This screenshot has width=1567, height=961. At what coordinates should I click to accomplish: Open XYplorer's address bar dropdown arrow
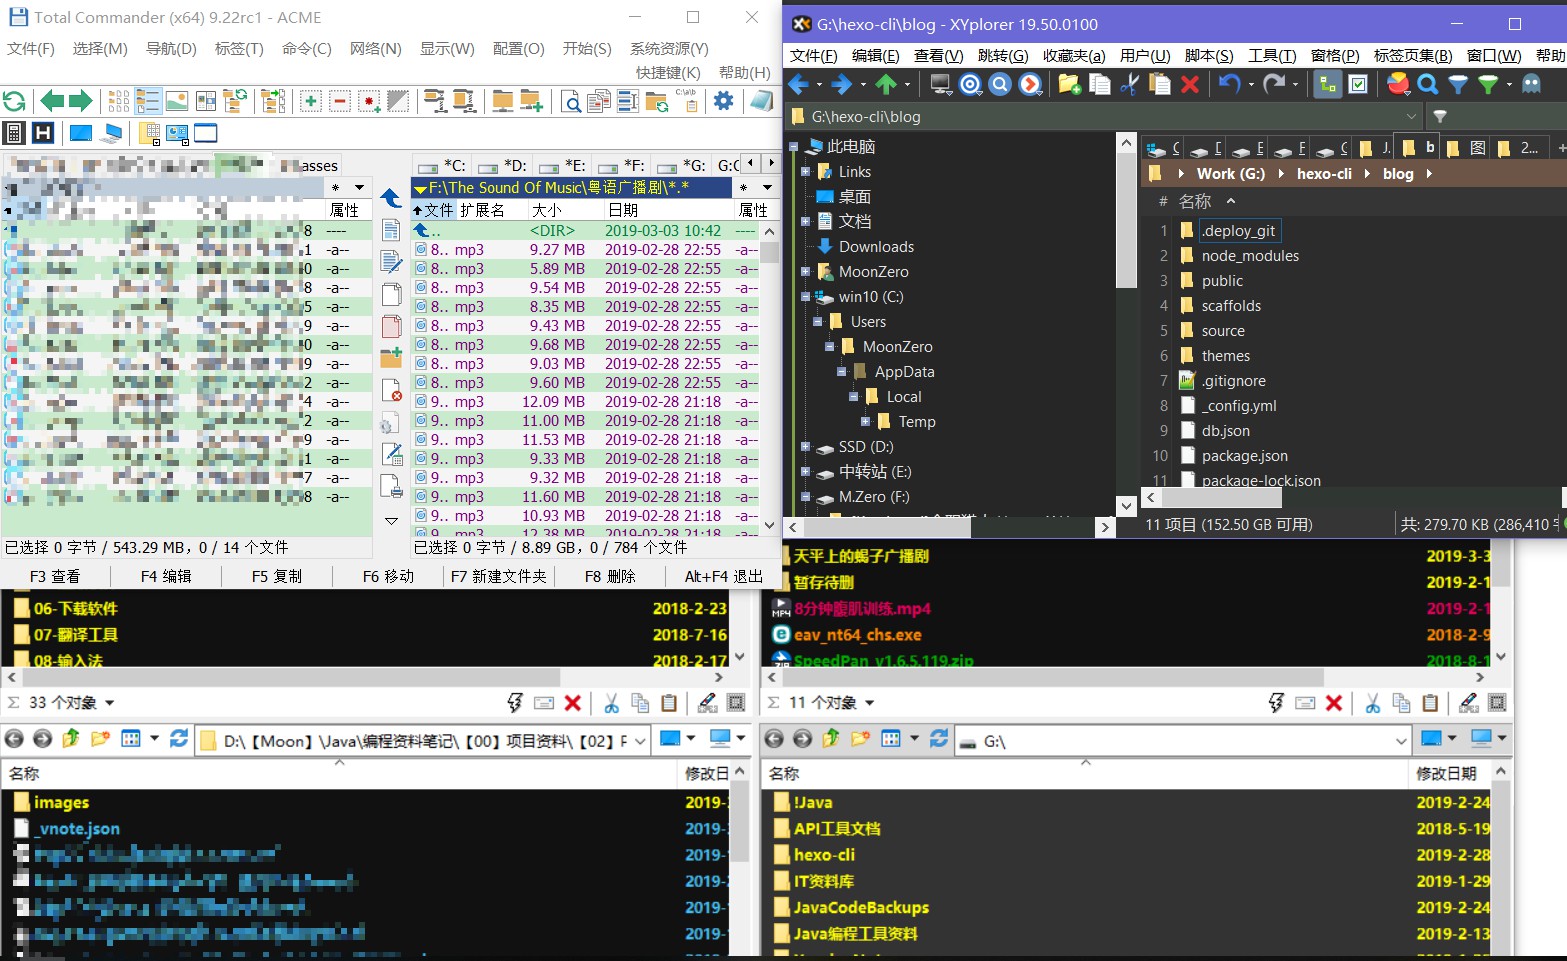click(x=1411, y=117)
